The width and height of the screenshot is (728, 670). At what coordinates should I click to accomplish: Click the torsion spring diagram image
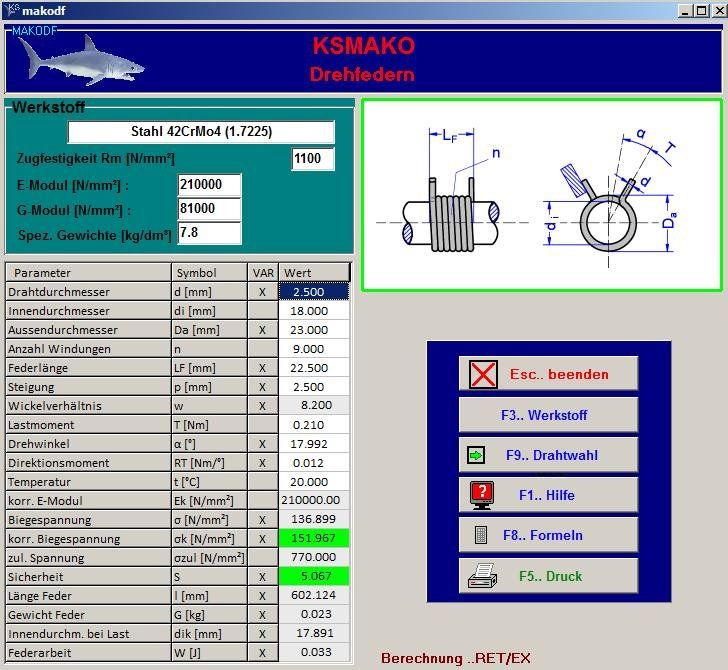[541, 195]
